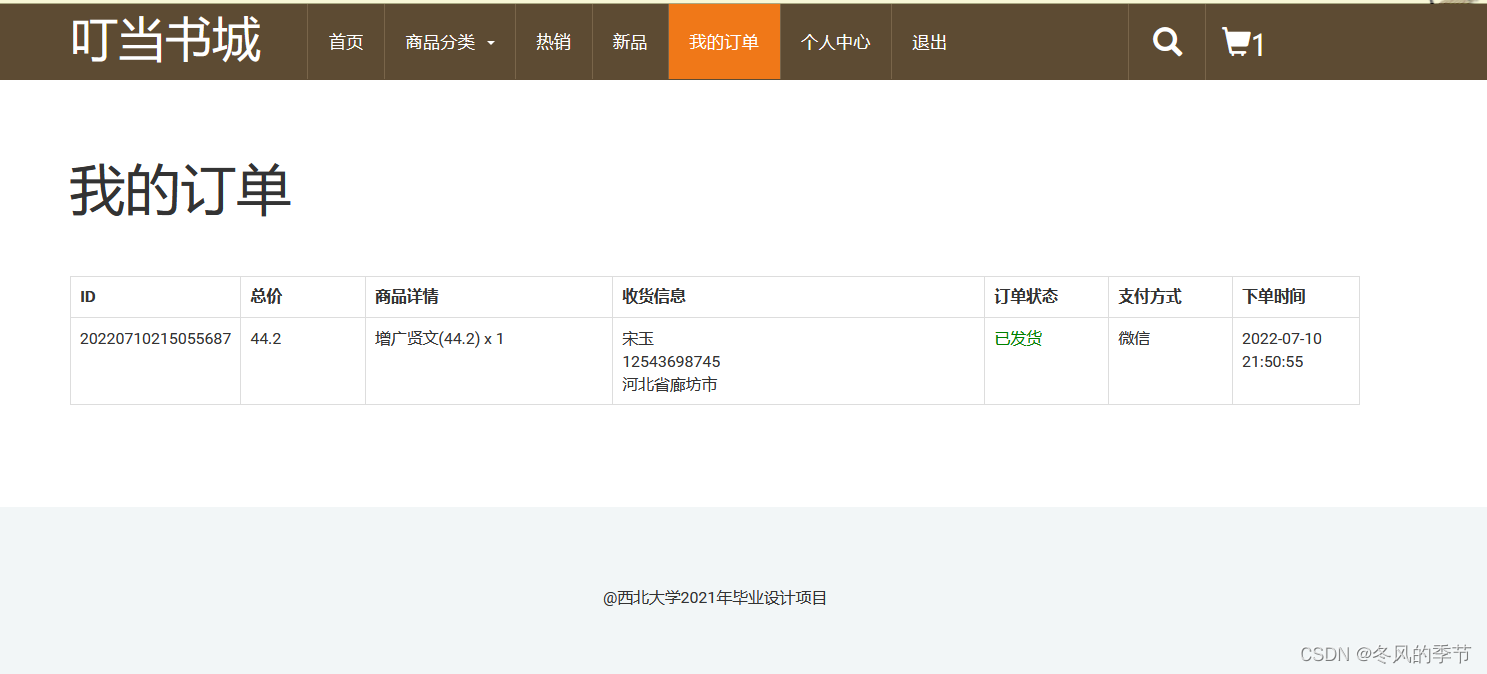Click recipient name 宋玉
This screenshot has width=1487, height=674.
[638, 339]
